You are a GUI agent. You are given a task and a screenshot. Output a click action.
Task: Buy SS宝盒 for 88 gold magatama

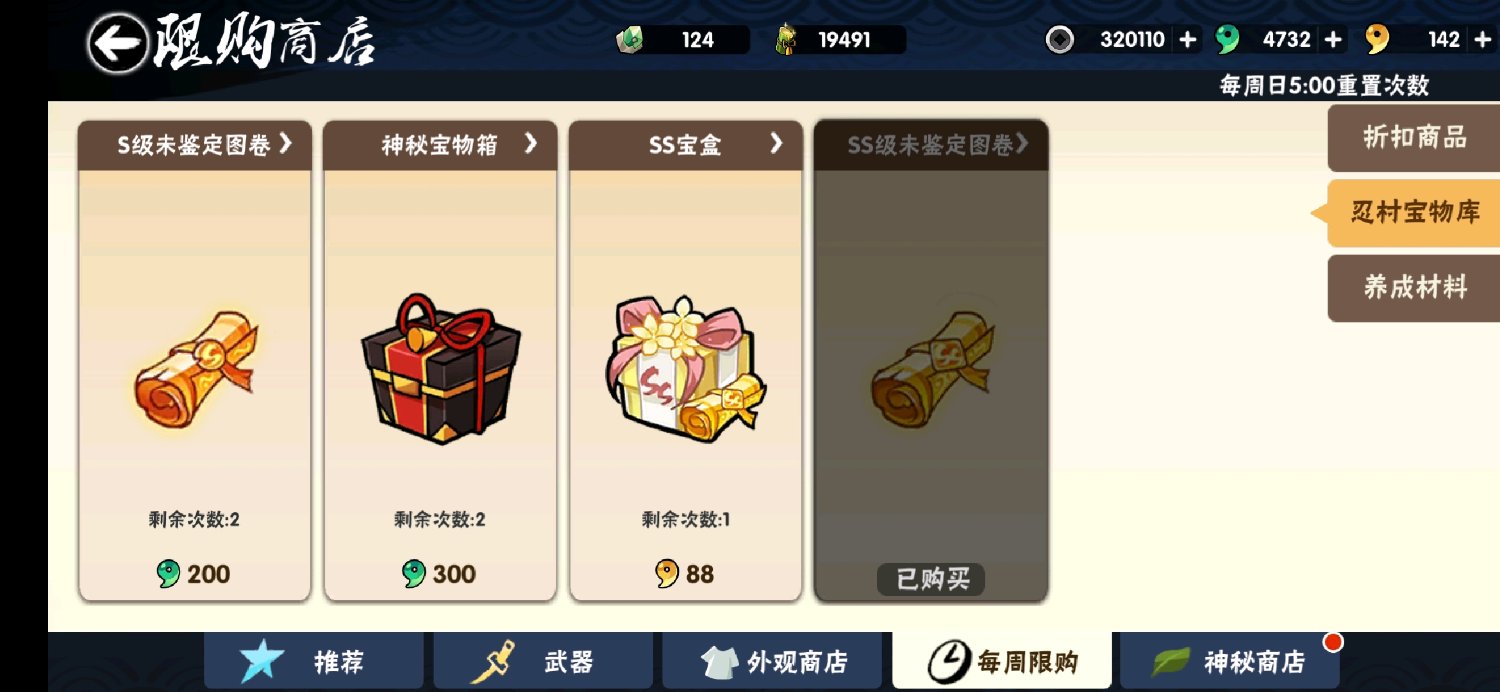click(x=685, y=574)
